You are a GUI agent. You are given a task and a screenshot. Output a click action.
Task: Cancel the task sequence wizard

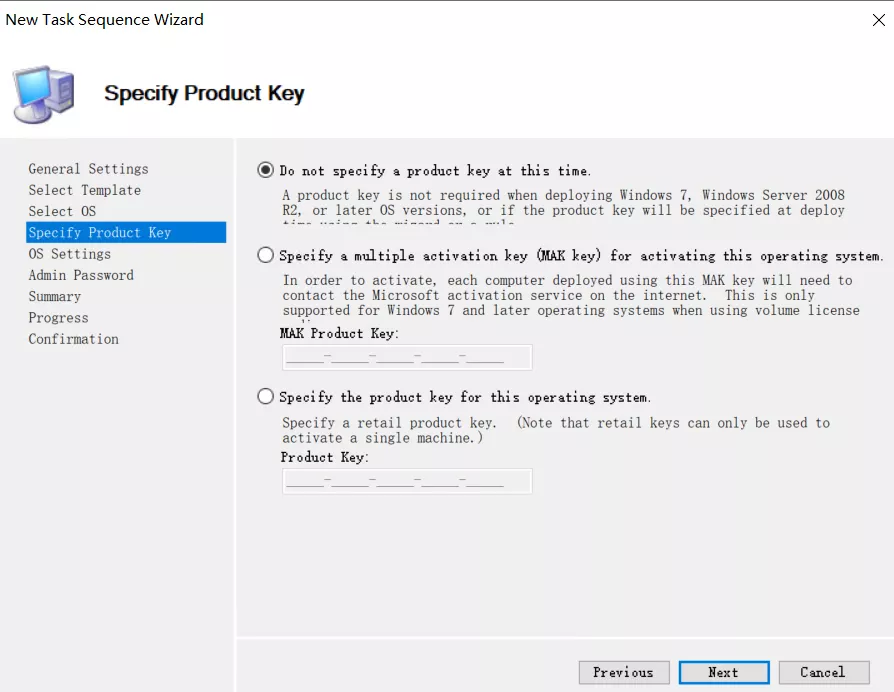(x=822, y=672)
